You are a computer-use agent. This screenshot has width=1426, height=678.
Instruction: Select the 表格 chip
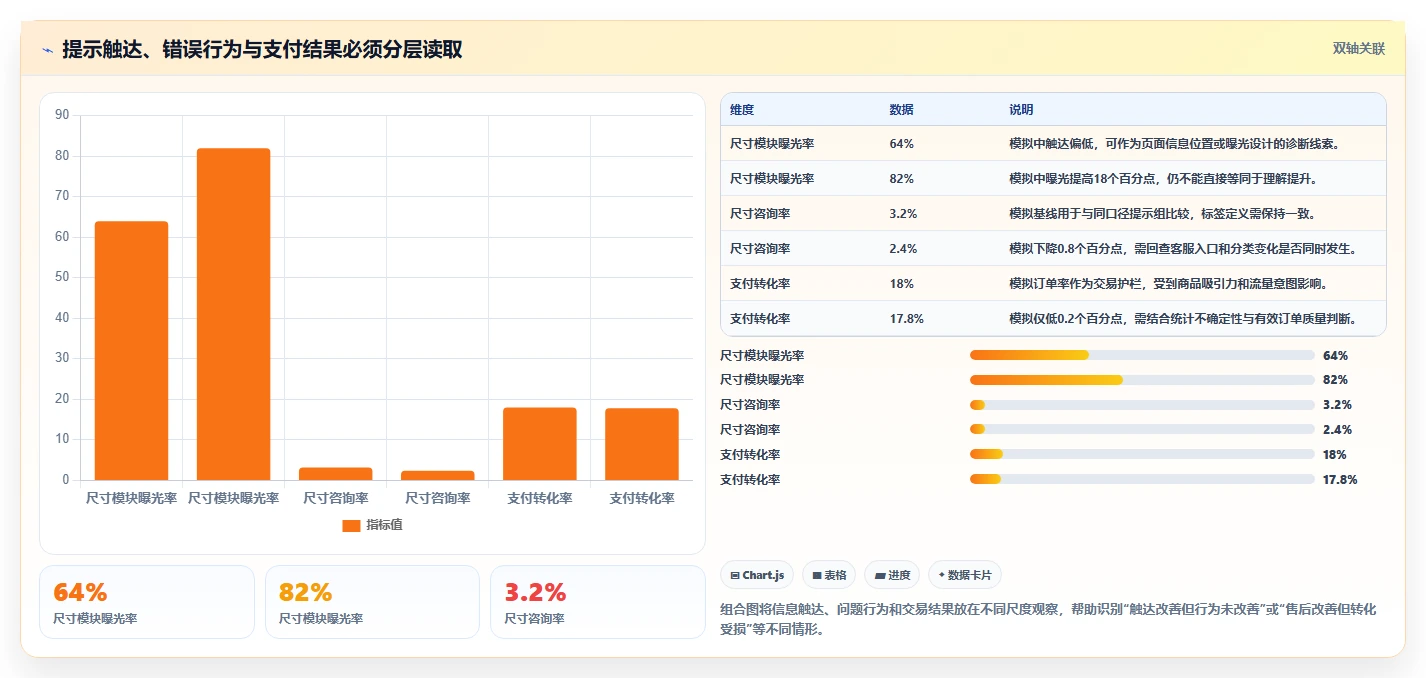pyautogui.click(x=829, y=575)
